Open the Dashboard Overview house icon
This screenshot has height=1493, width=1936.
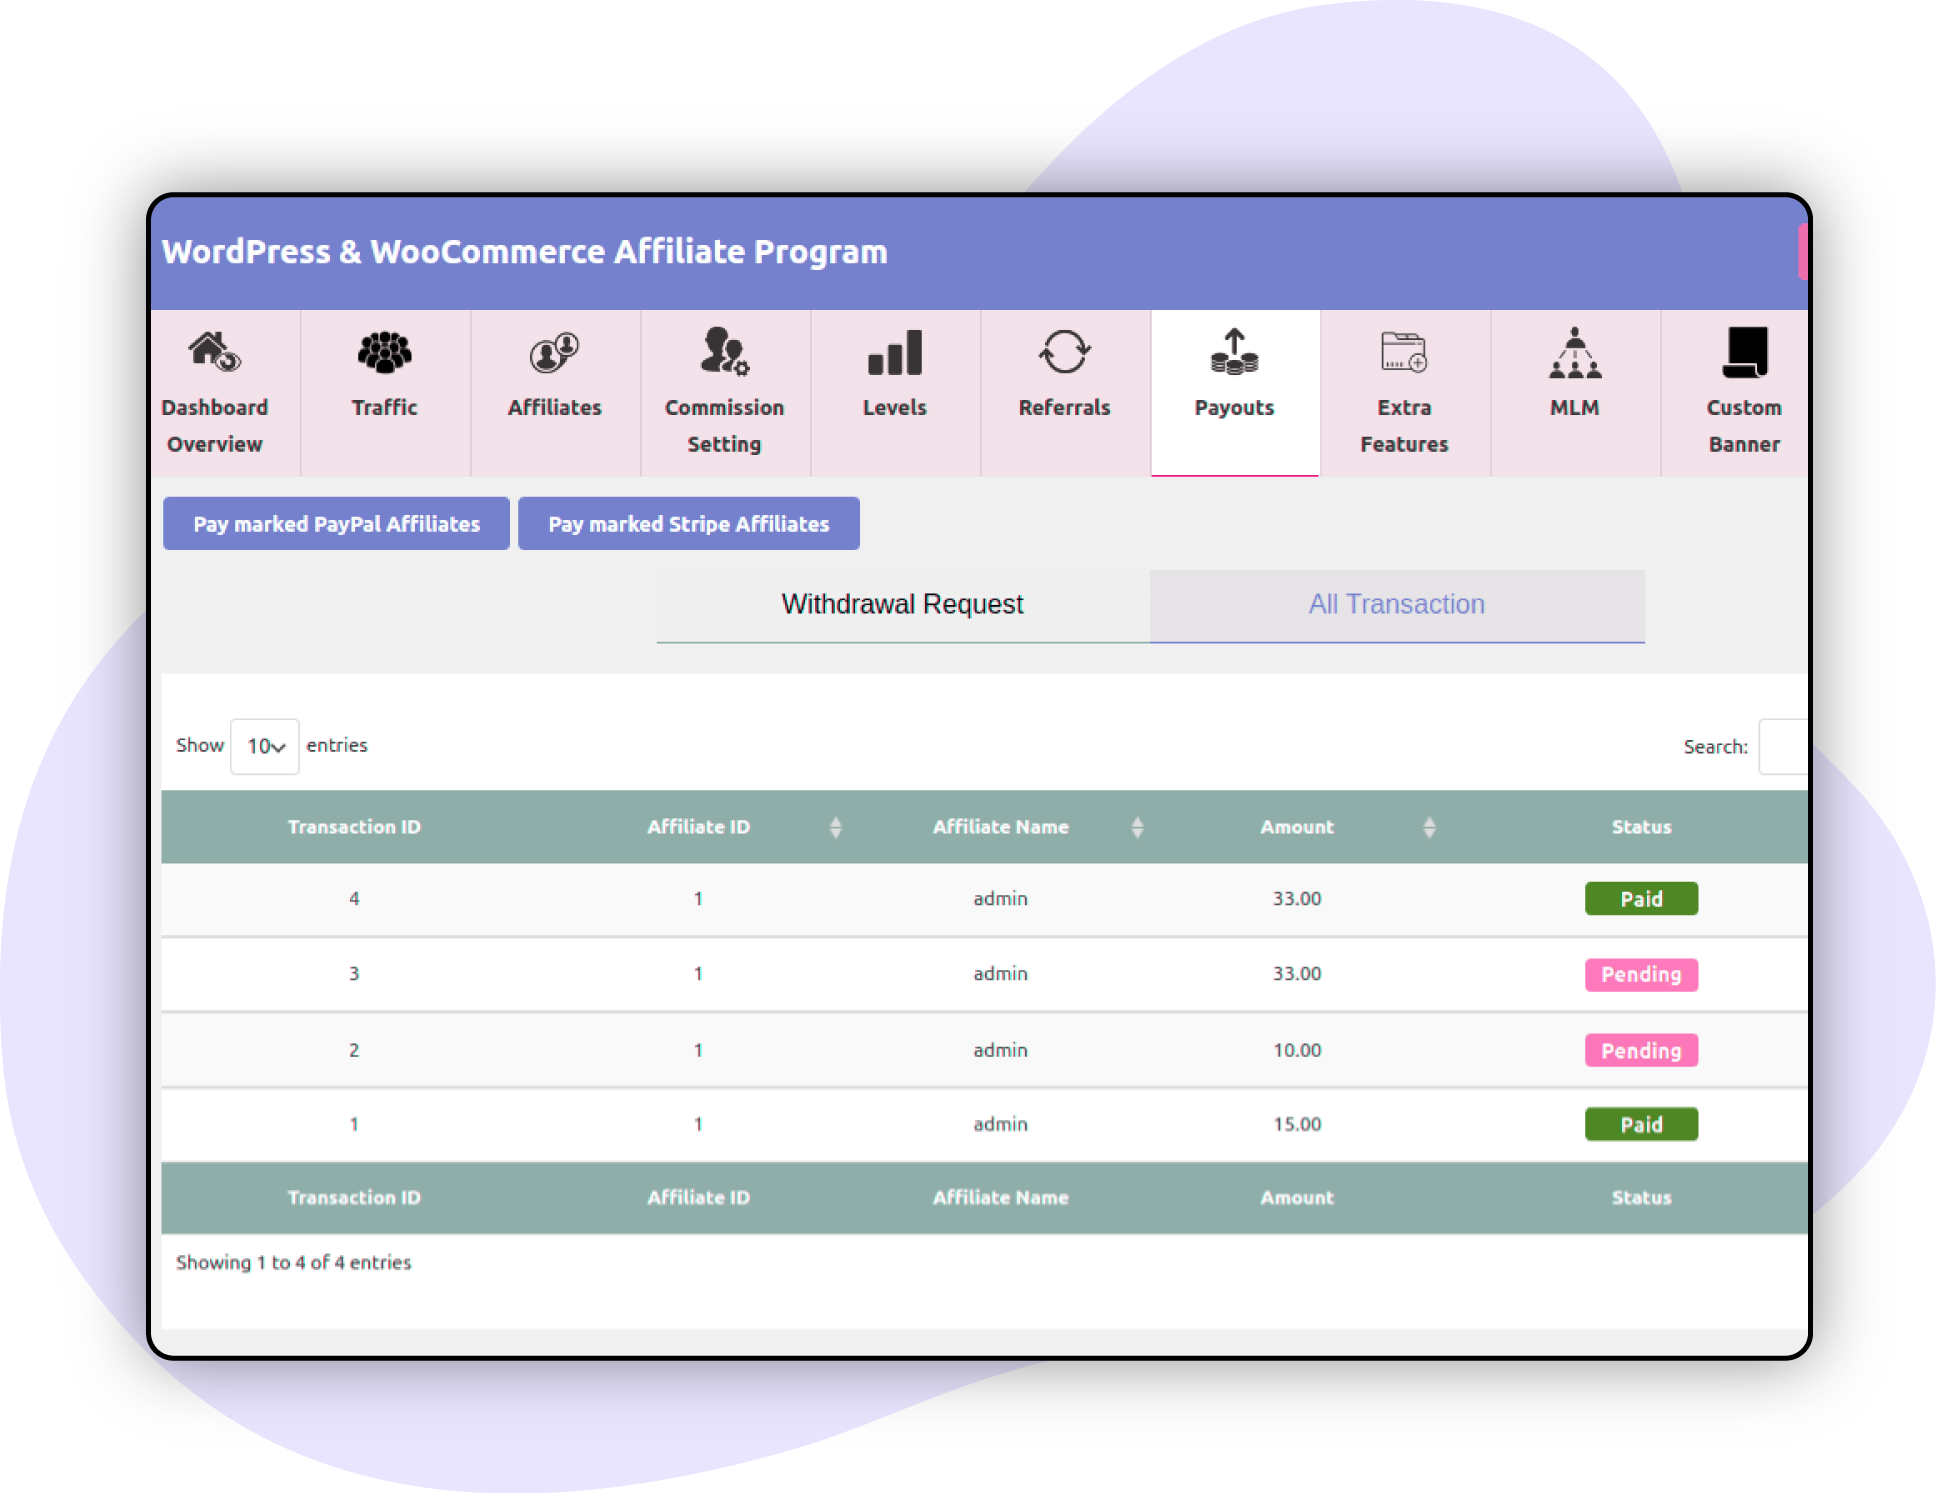[x=215, y=352]
